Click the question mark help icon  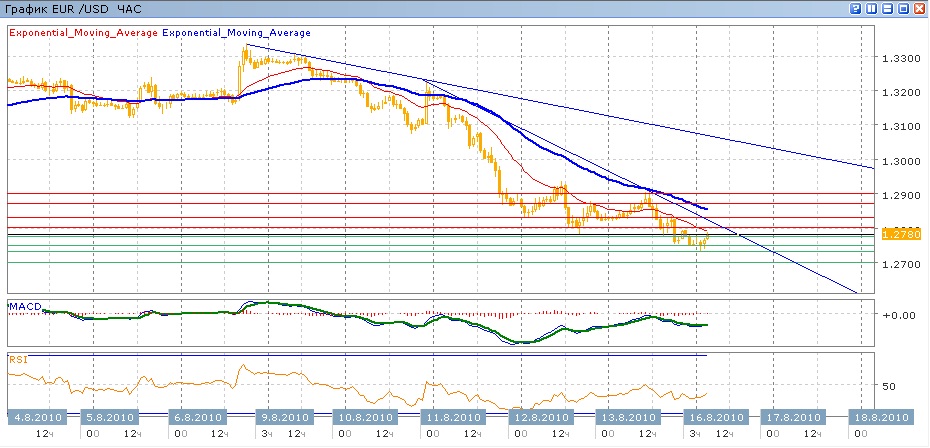coord(856,8)
